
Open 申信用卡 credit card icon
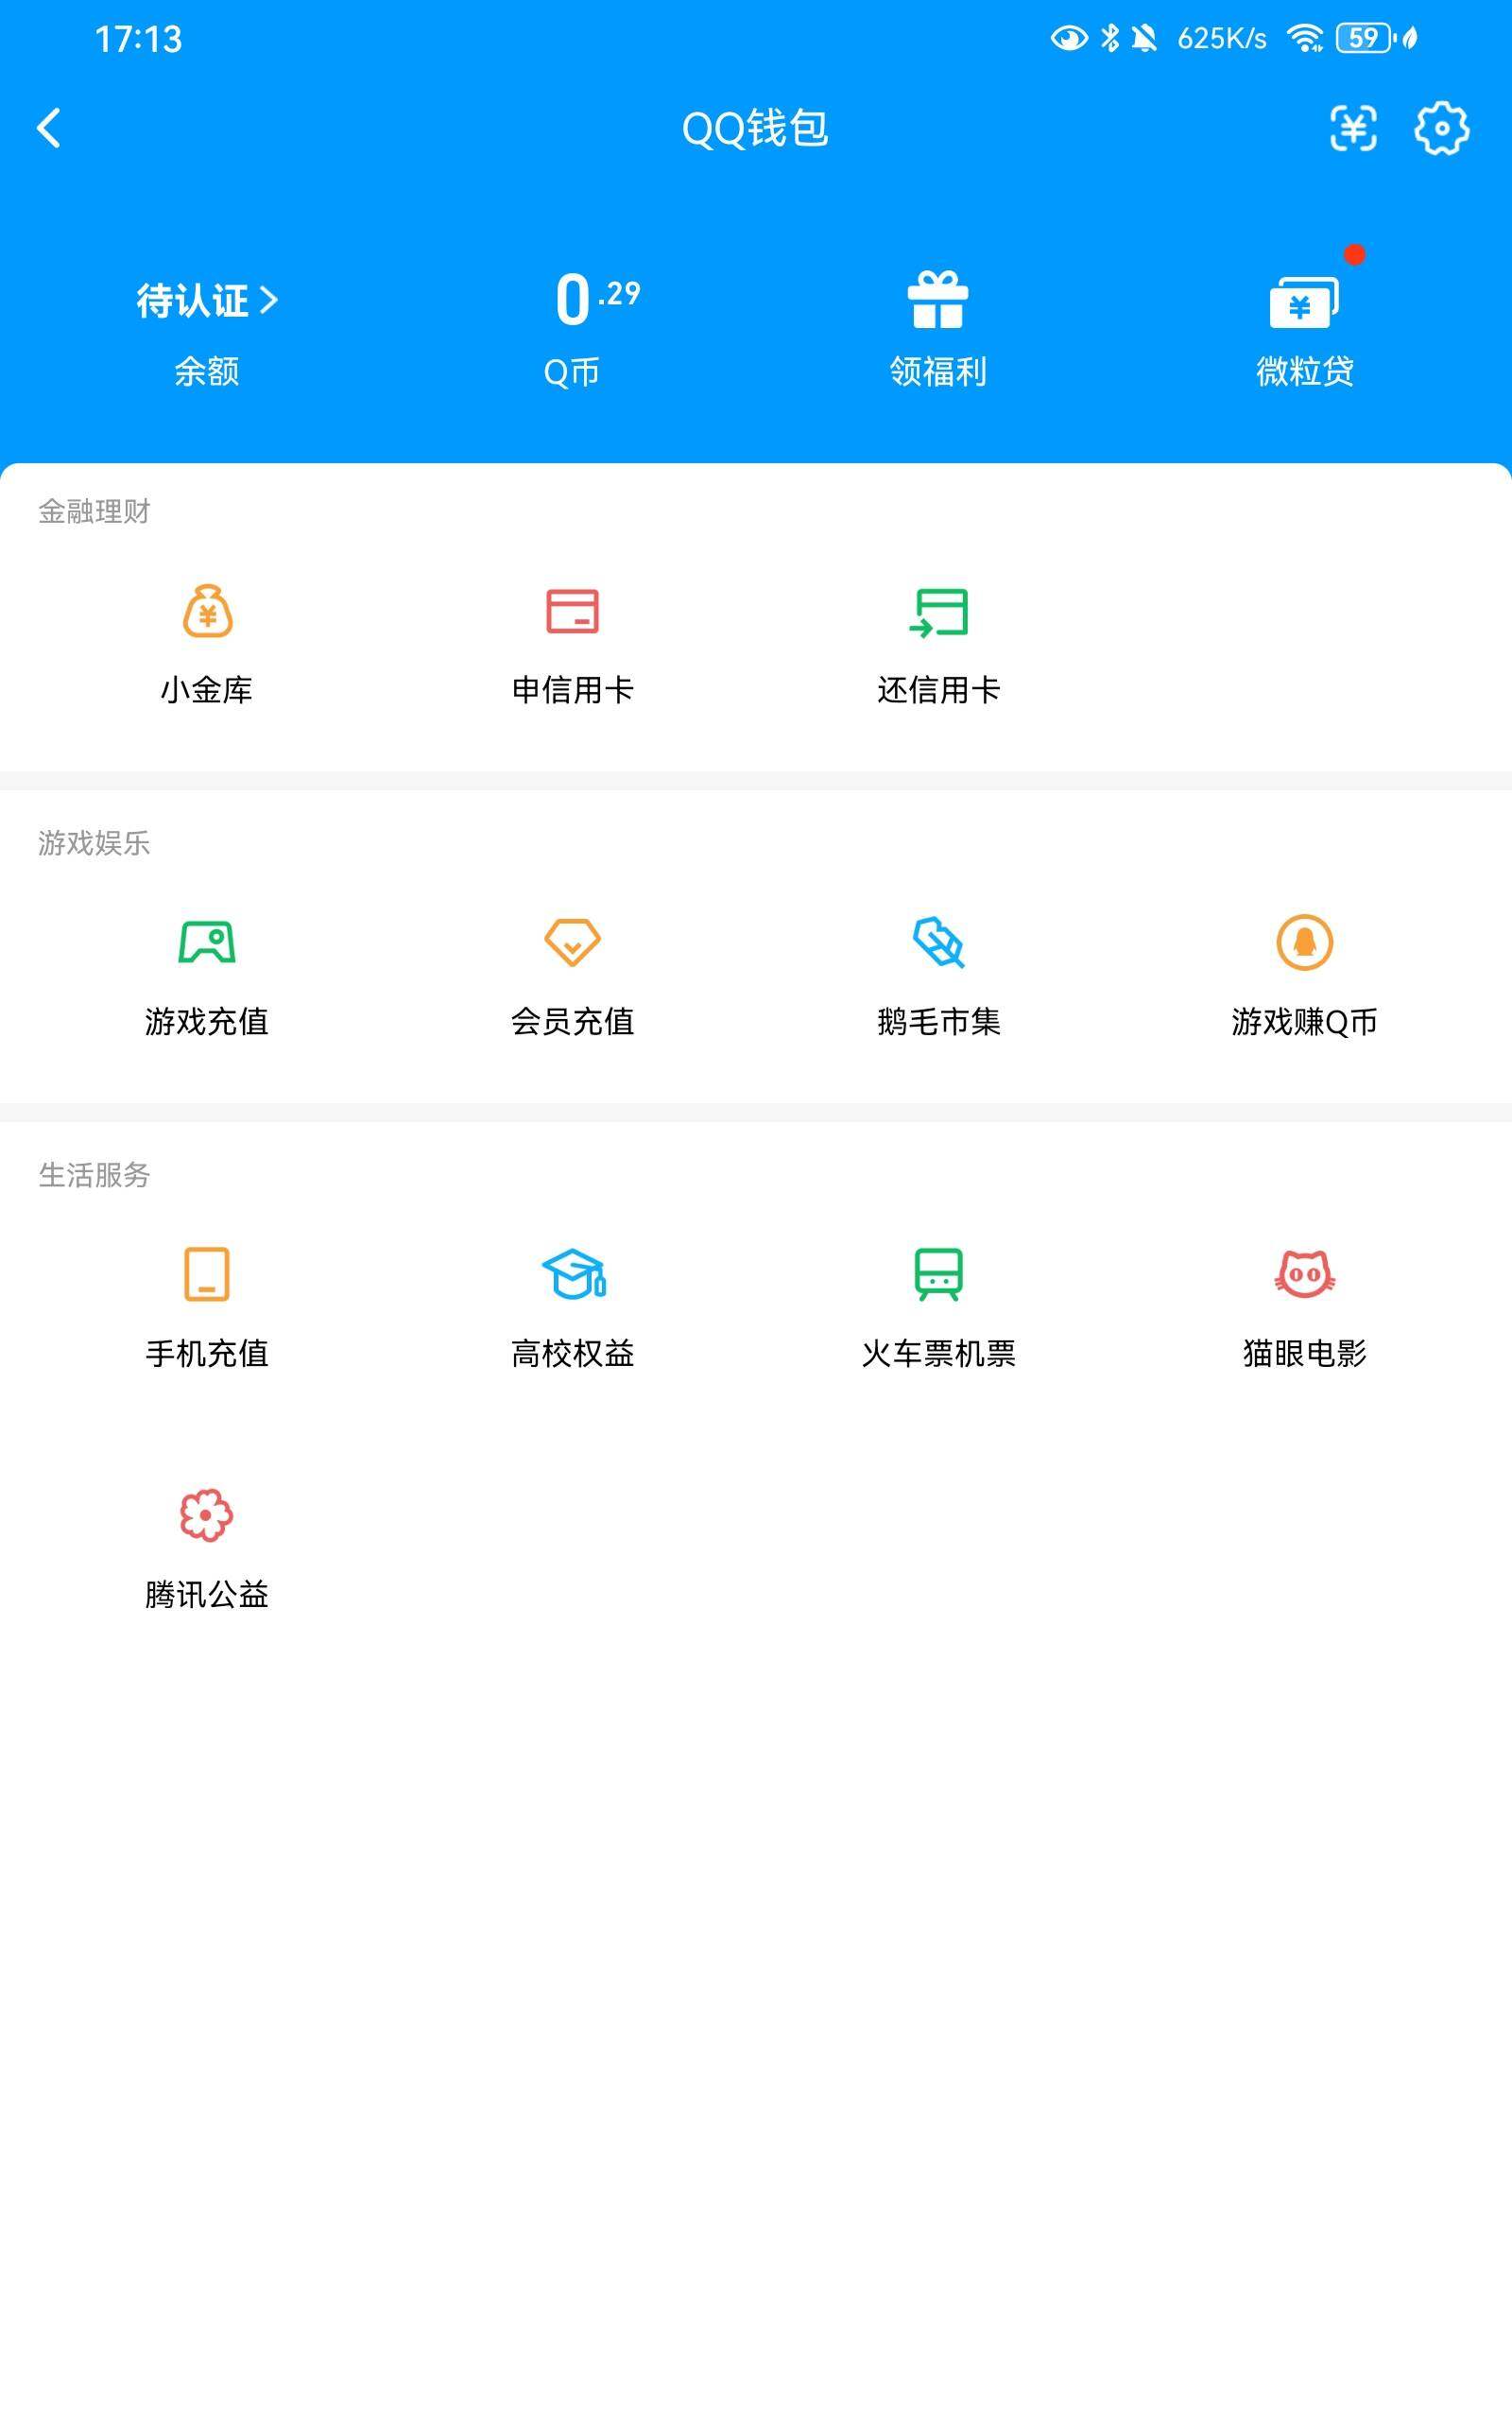(572, 611)
